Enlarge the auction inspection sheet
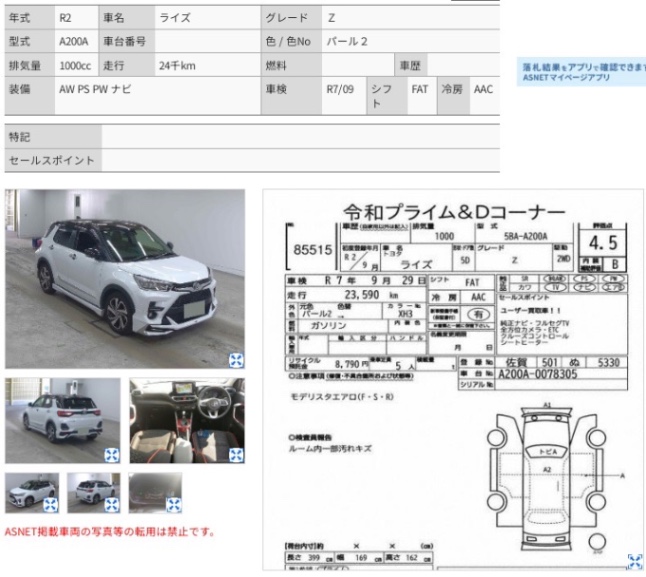The height and width of the screenshot is (577, 646). [x=635, y=562]
